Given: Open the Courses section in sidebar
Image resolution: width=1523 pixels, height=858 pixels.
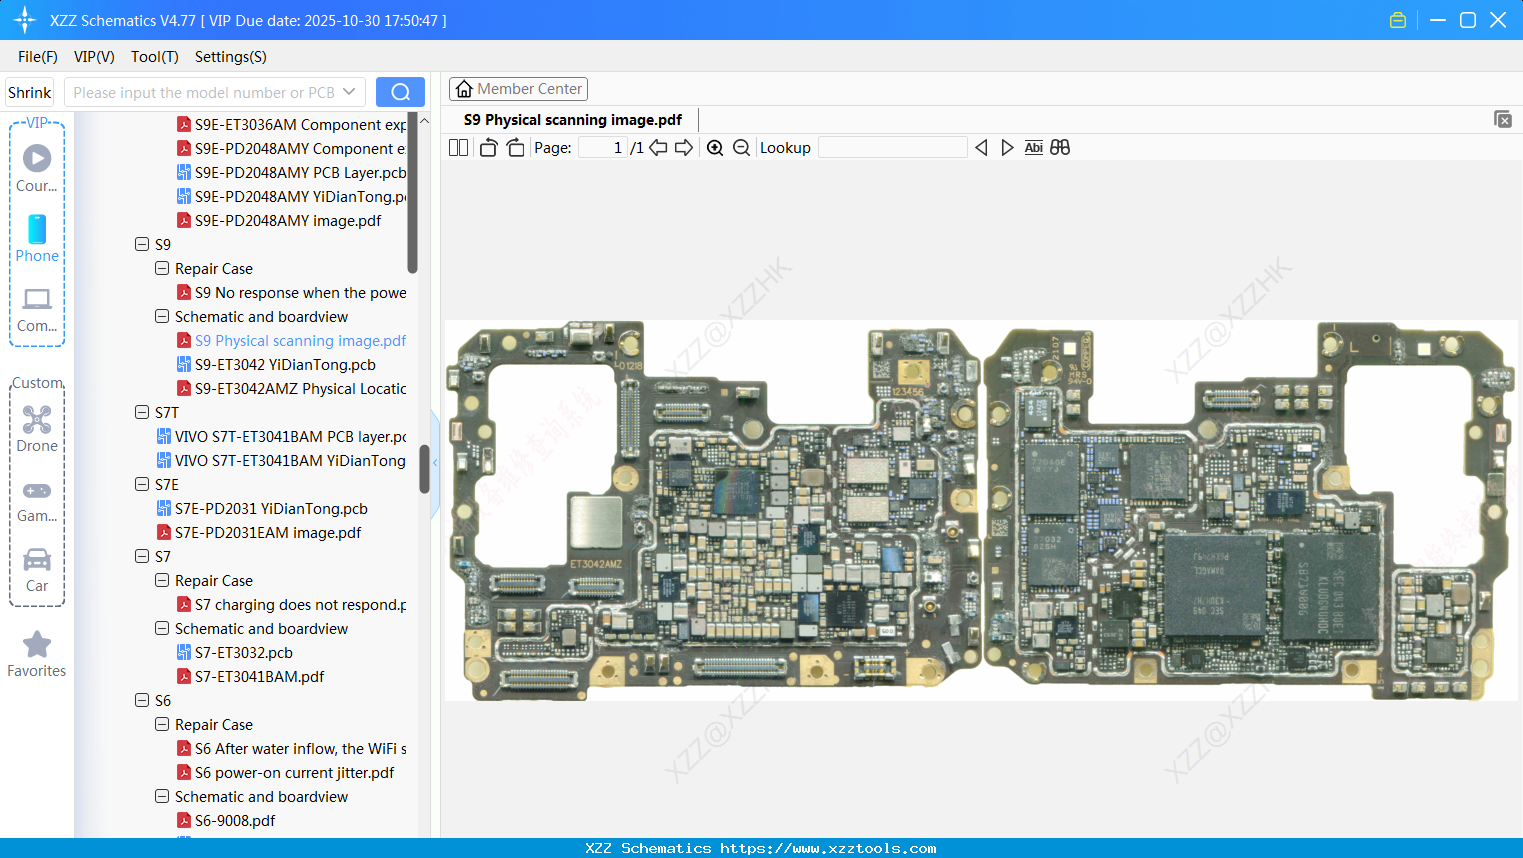Looking at the screenshot, I should 37,168.
